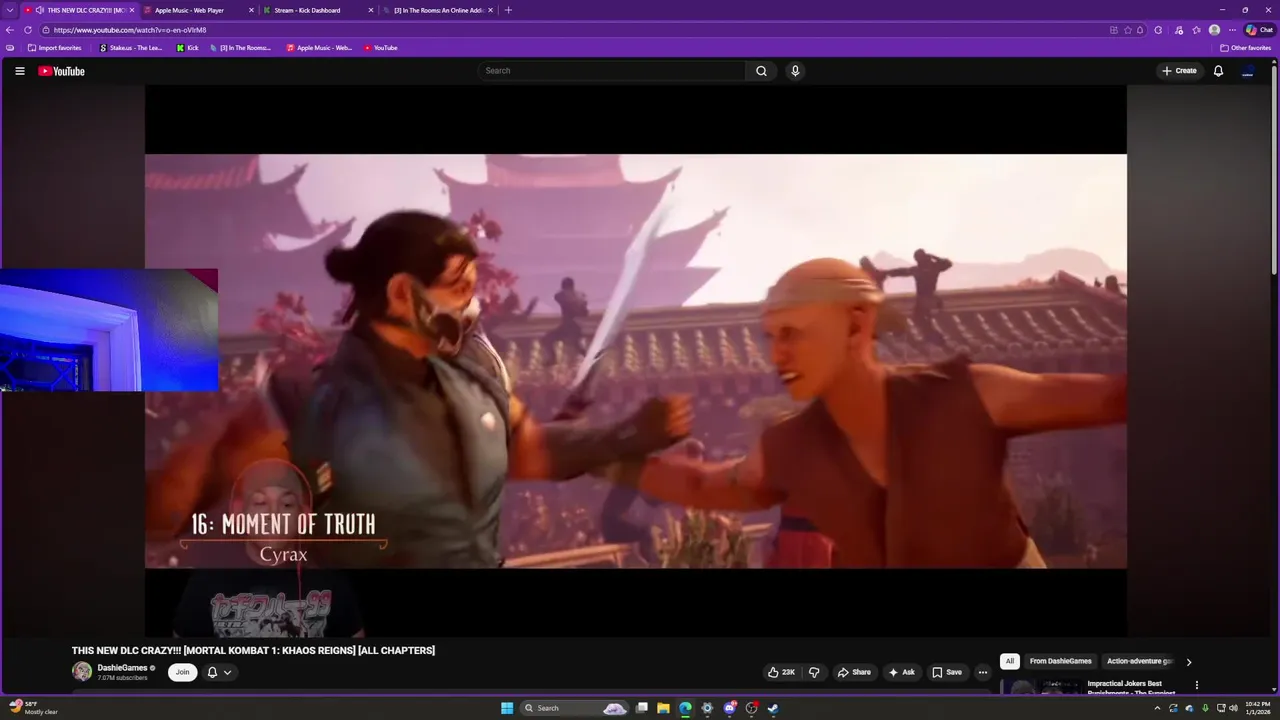
Task: Select the All suggestions chip
Action: 1009,661
